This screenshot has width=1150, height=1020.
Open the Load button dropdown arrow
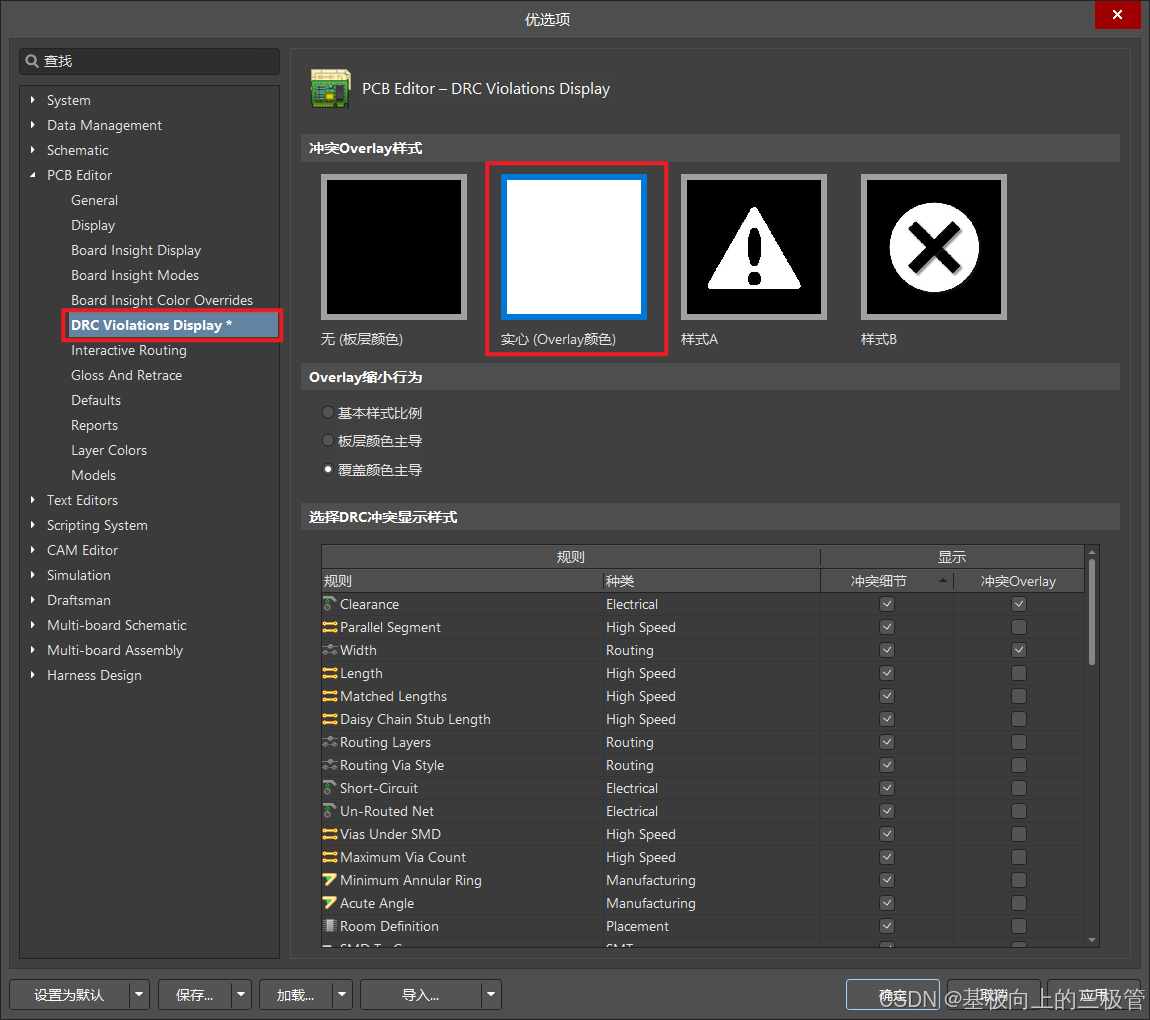(343, 995)
